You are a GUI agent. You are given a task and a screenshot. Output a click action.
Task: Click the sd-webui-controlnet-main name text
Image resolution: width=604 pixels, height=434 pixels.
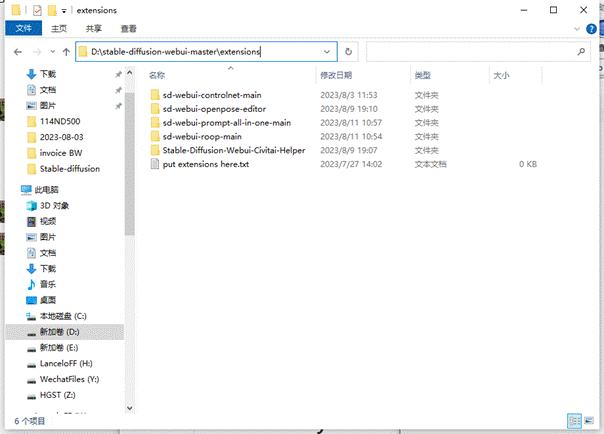pyautogui.click(x=212, y=95)
